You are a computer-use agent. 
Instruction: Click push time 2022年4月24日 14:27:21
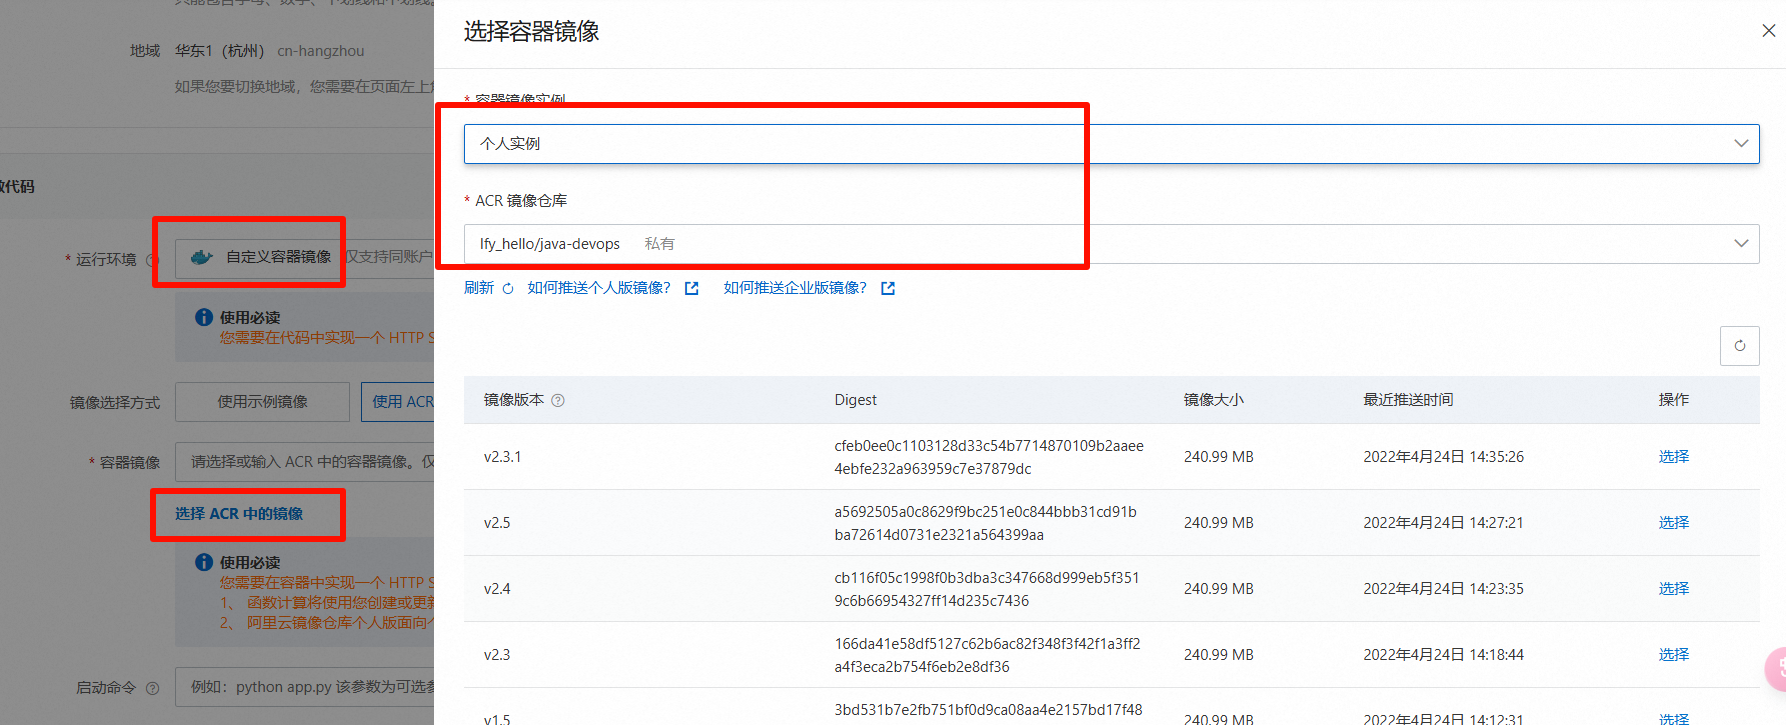point(1443,523)
